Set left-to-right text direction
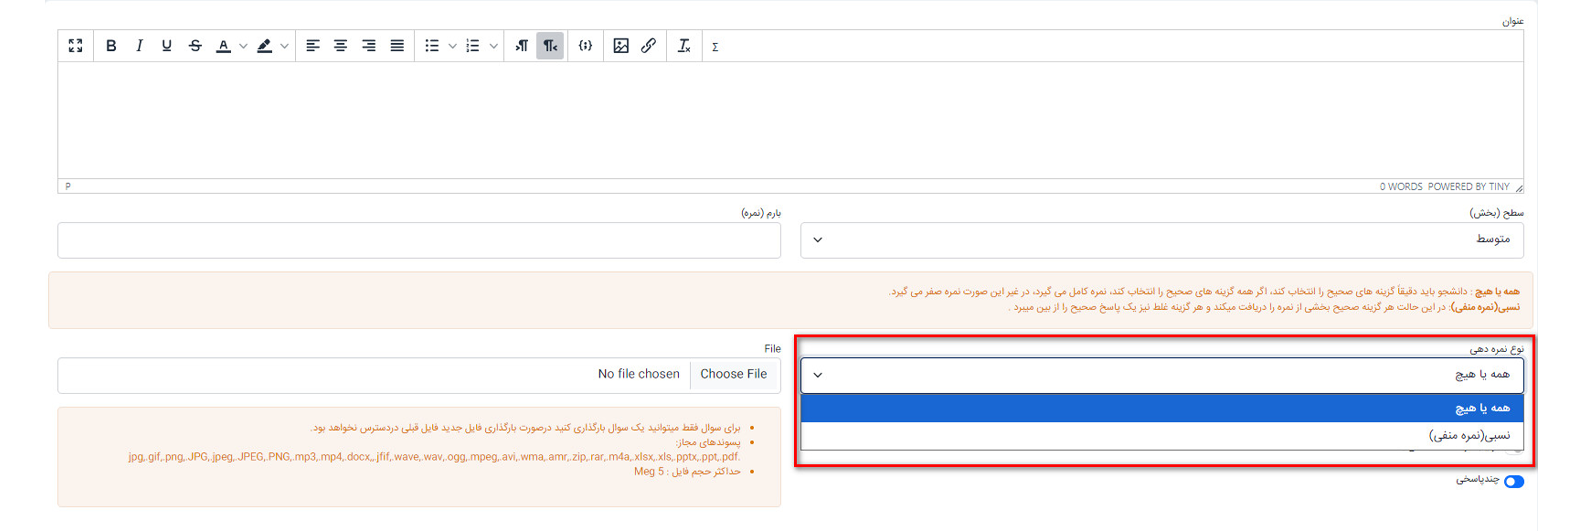Viewport: 1581px width, 531px height. 522,46
